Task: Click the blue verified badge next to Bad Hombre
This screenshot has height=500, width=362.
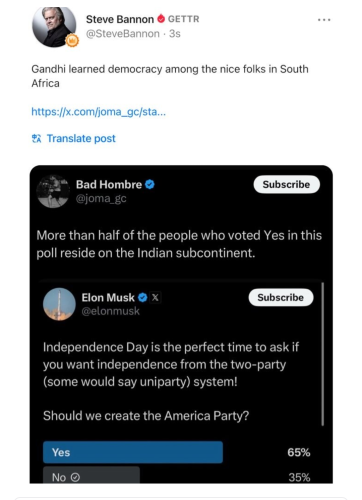Action: tap(150, 184)
